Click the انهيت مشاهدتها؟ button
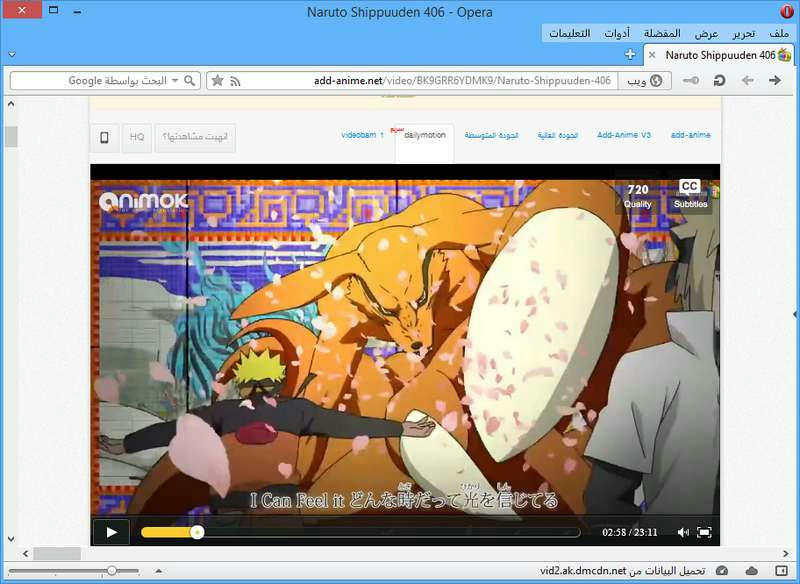 click(x=195, y=137)
